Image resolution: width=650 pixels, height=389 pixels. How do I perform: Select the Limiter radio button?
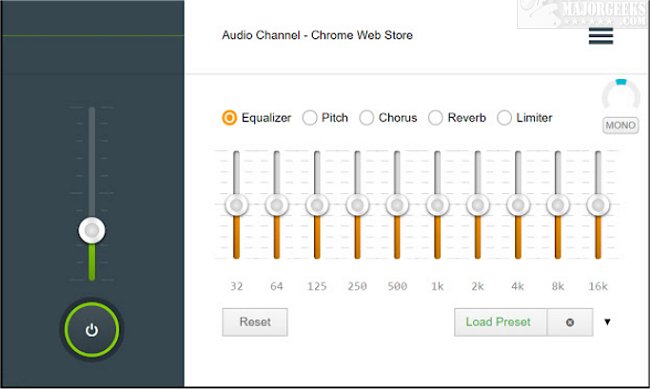click(504, 118)
